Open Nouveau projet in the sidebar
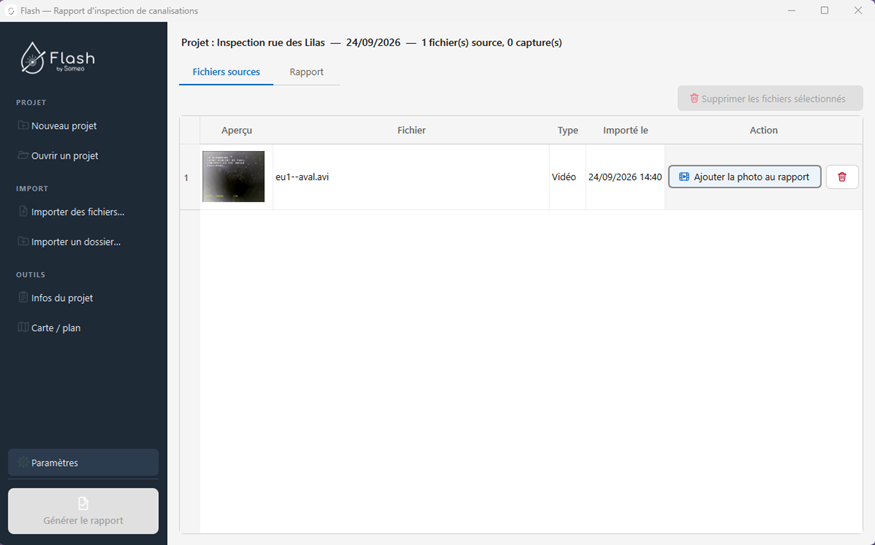The image size is (875, 545). pyautogui.click(x=83, y=126)
